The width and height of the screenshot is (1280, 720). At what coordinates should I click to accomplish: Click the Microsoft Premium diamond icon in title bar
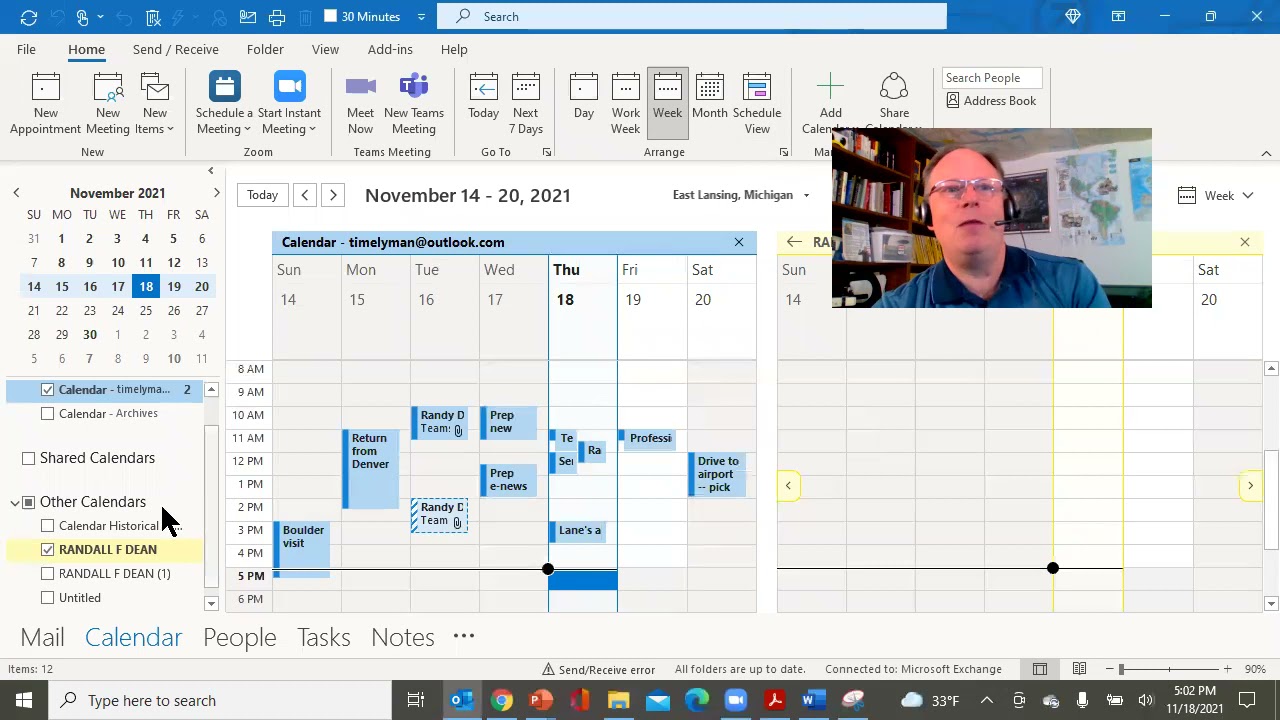[1073, 17]
